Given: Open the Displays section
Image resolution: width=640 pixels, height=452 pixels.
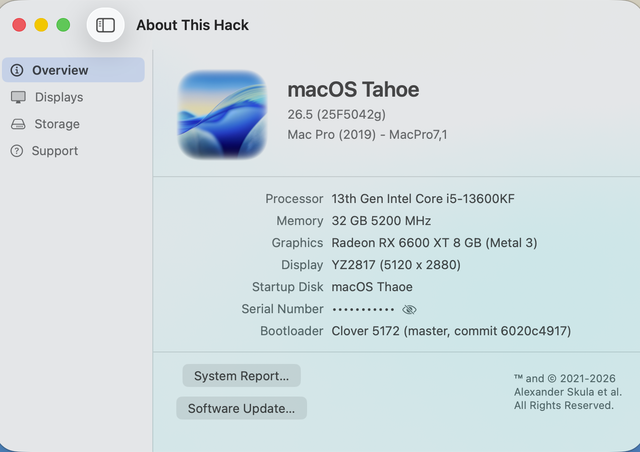Looking at the screenshot, I should click(59, 97).
